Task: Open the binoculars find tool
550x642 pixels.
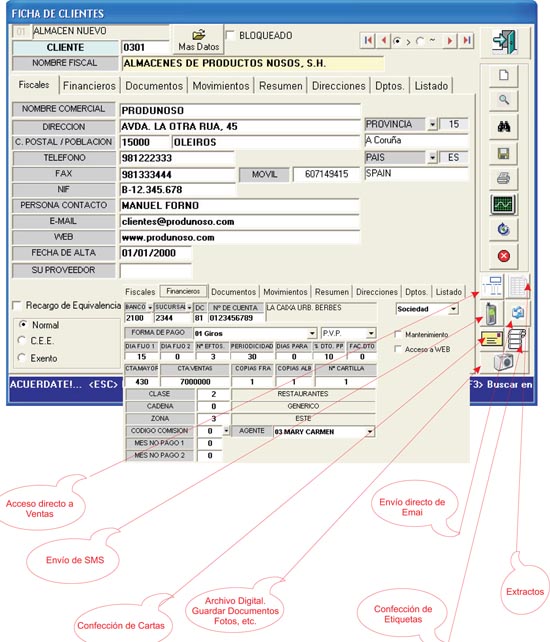Action: pos(503,127)
